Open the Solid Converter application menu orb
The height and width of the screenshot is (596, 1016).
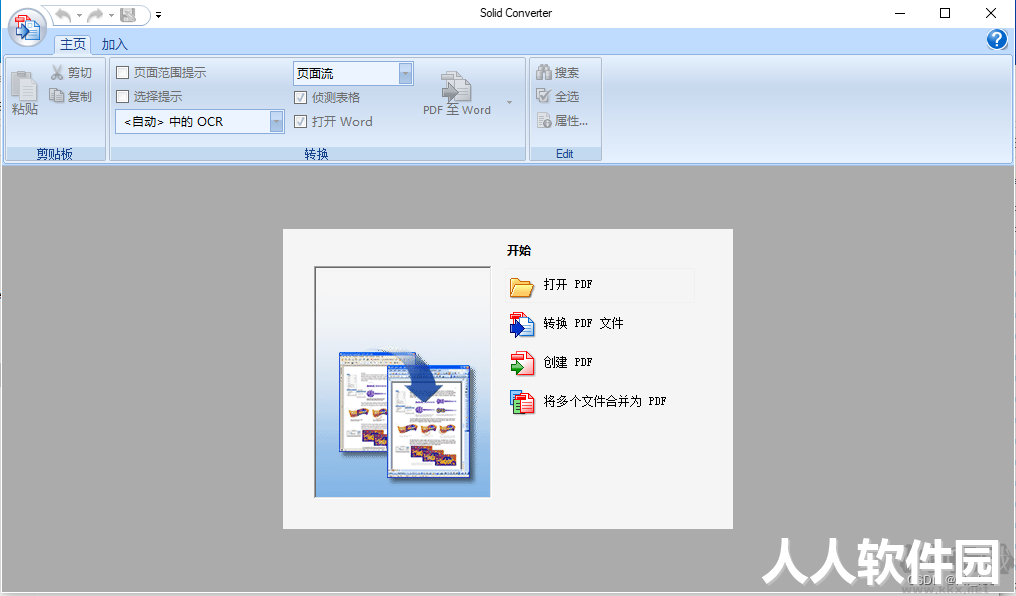[27, 27]
